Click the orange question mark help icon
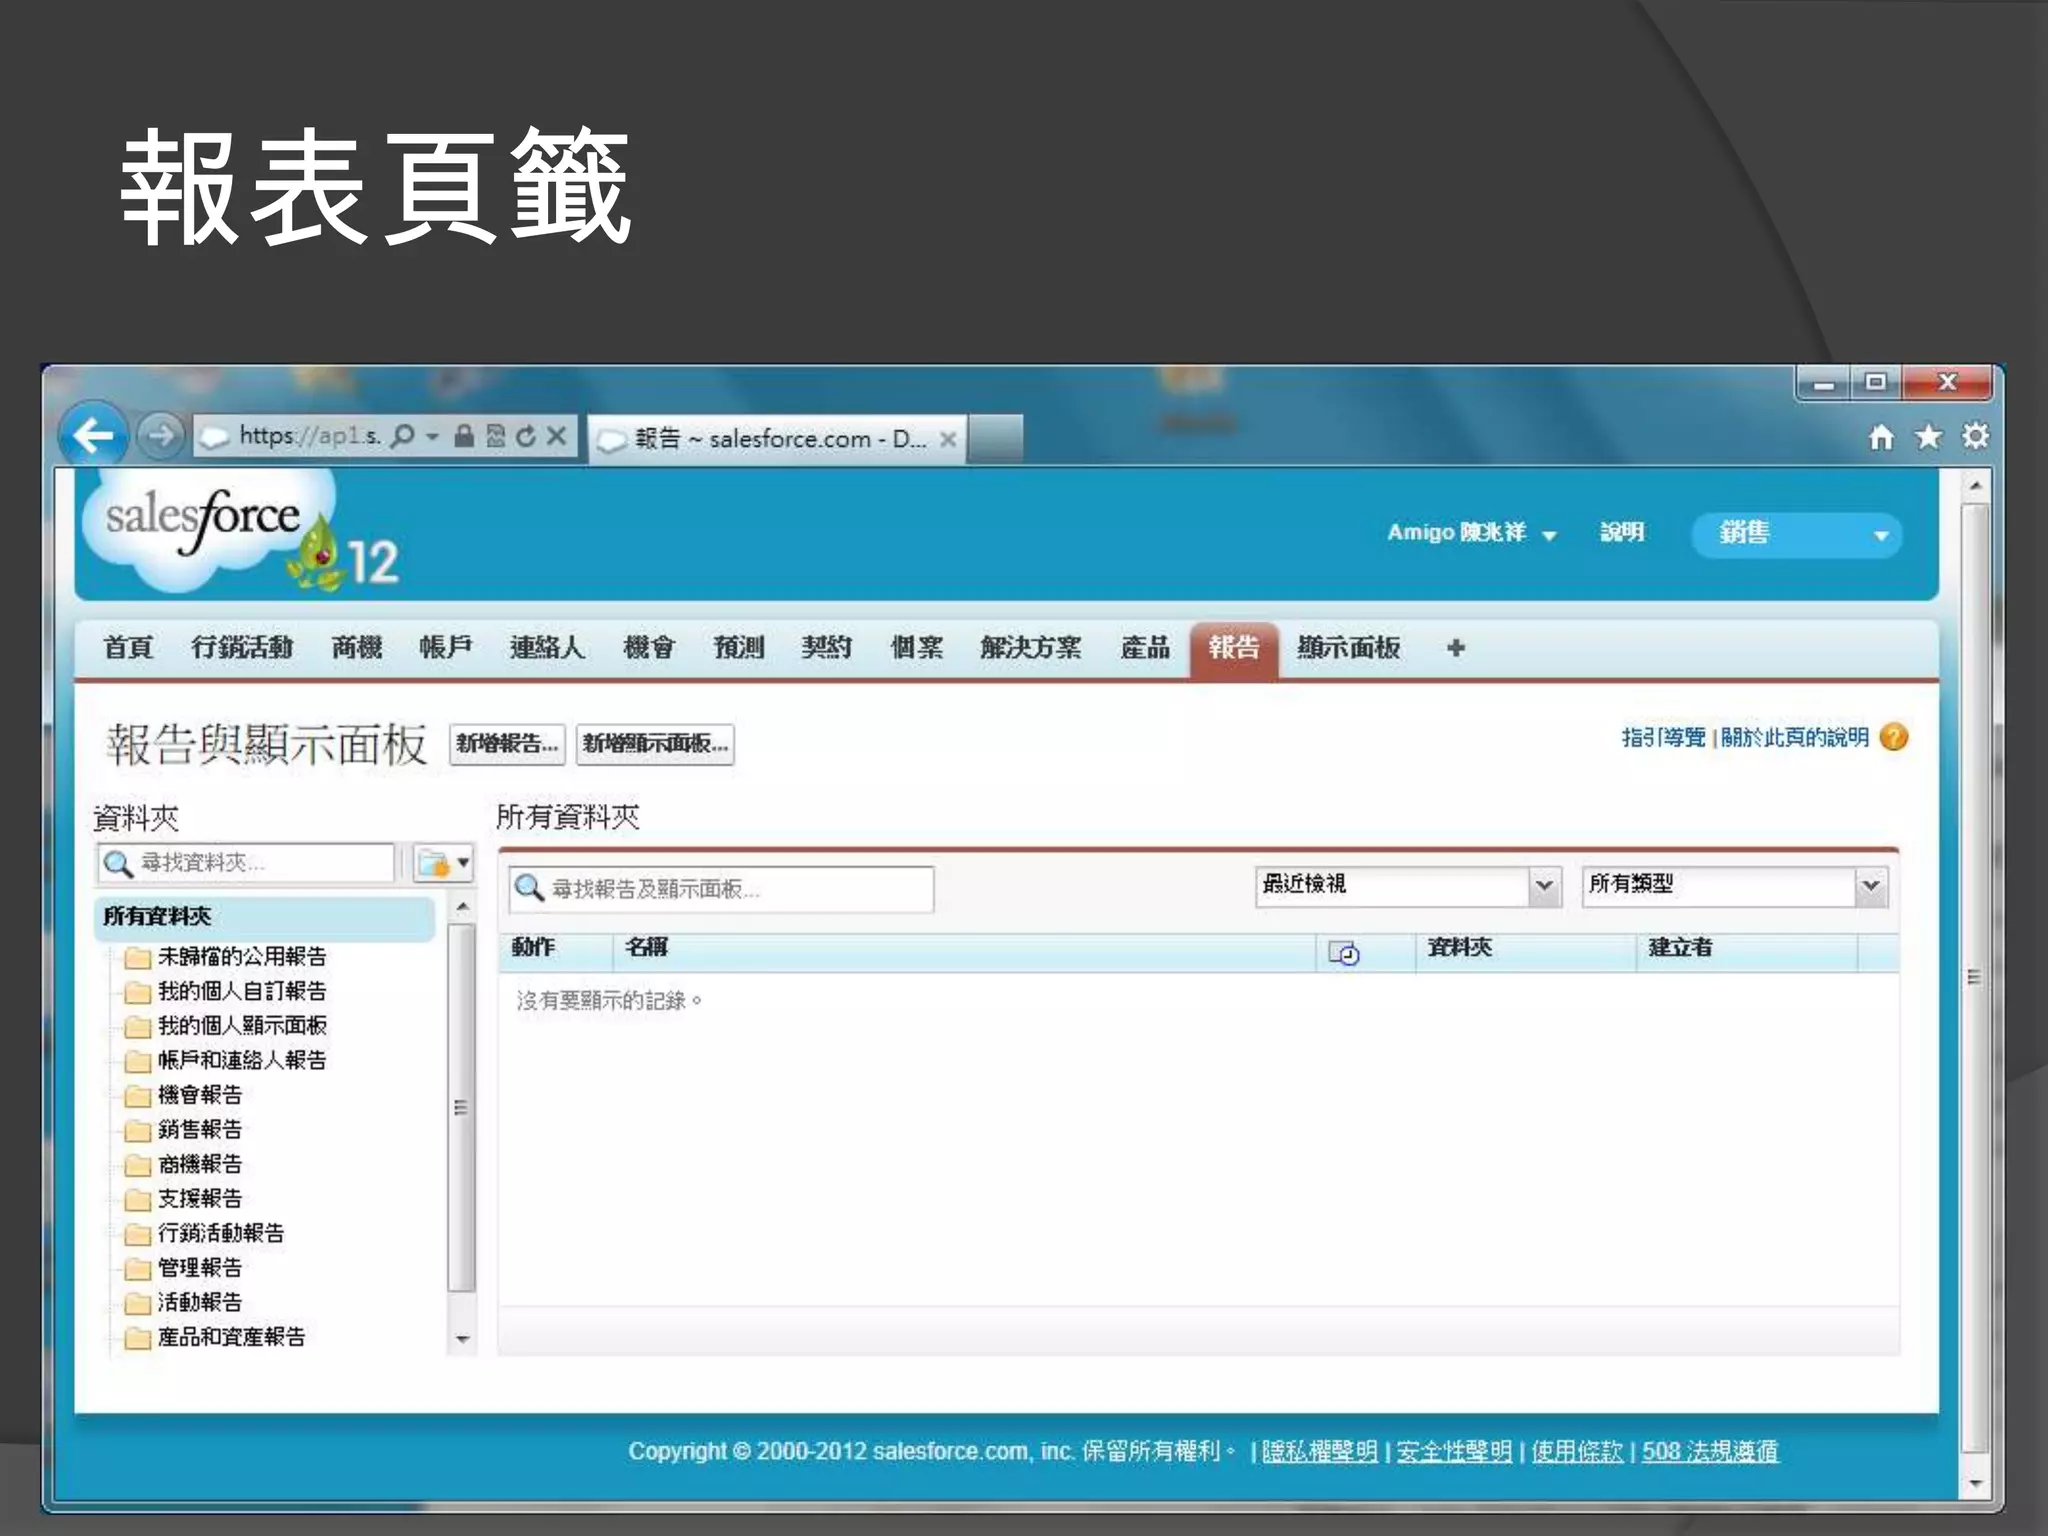 point(1894,737)
